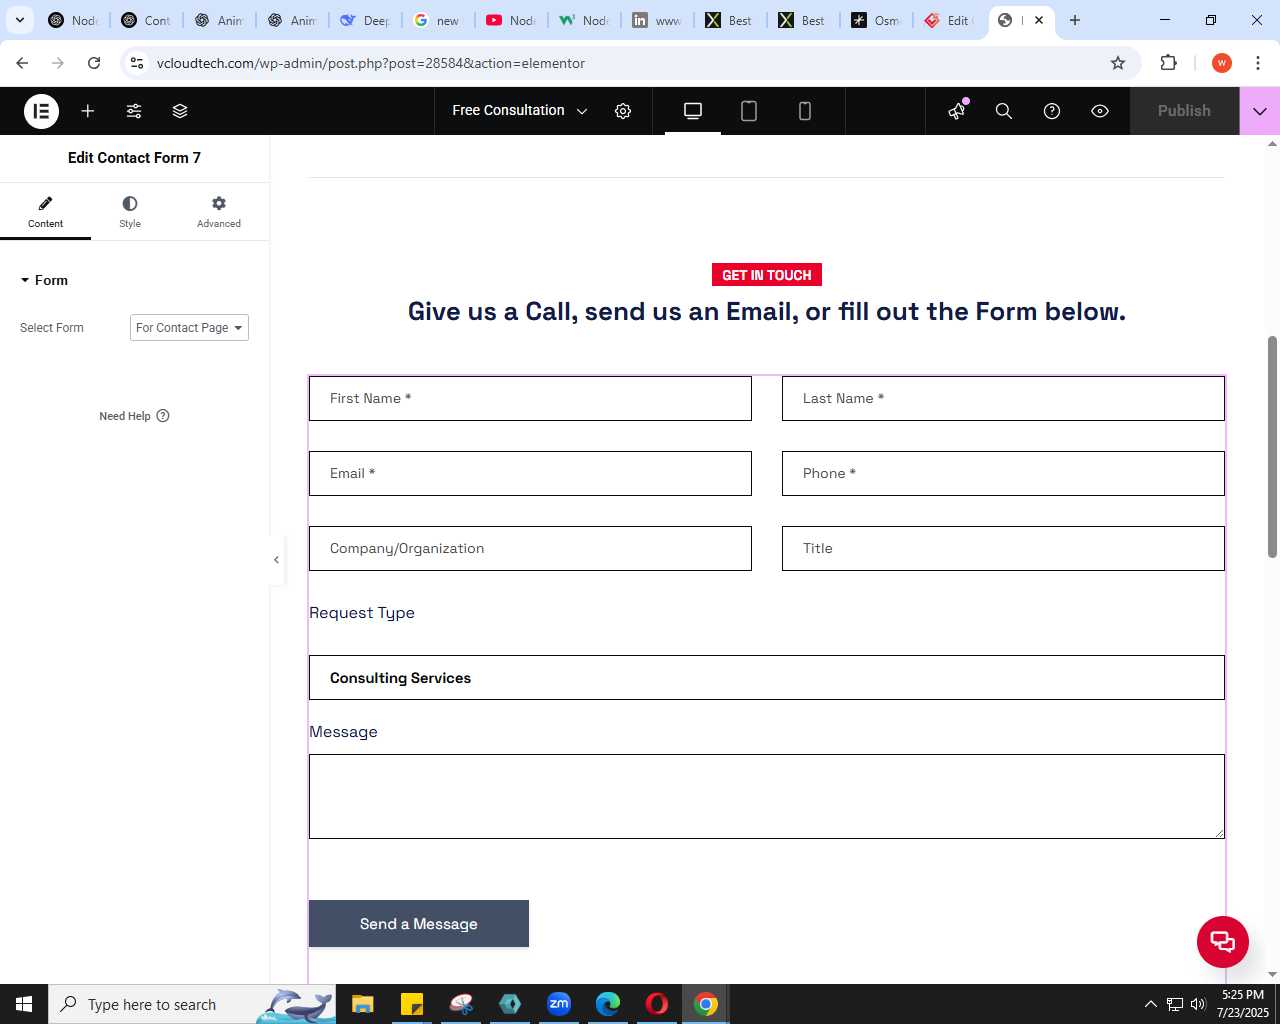Collapse the Form section
This screenshot has height=1024, width=1280.
pyautogui.click(x=44, y=280)
